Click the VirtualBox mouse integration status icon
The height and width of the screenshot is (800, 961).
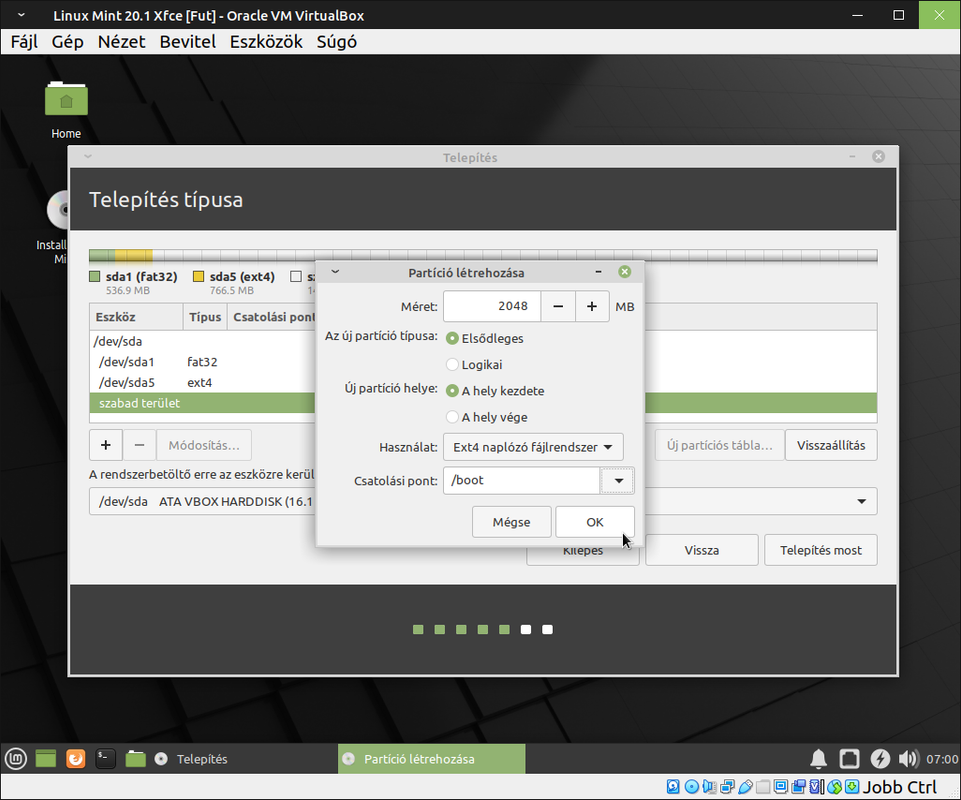[x=834, y=787]
